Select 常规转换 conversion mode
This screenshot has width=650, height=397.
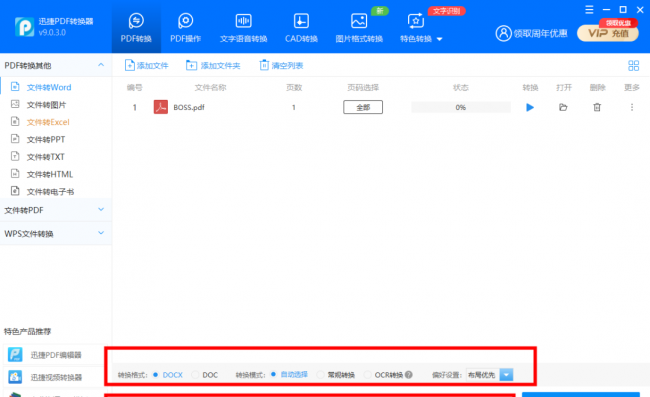(336, 375)
